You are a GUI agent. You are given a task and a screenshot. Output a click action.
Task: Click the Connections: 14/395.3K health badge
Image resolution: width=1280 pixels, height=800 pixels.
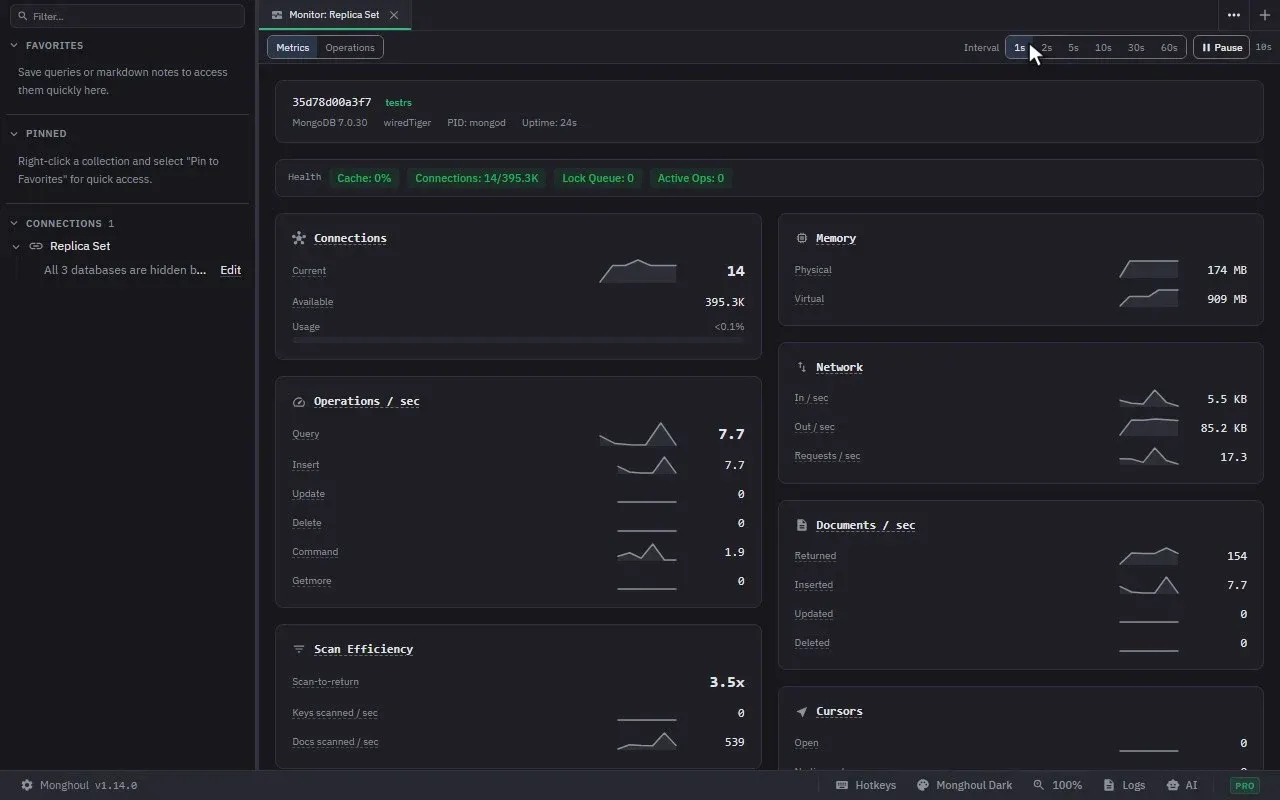coord(477,178)
